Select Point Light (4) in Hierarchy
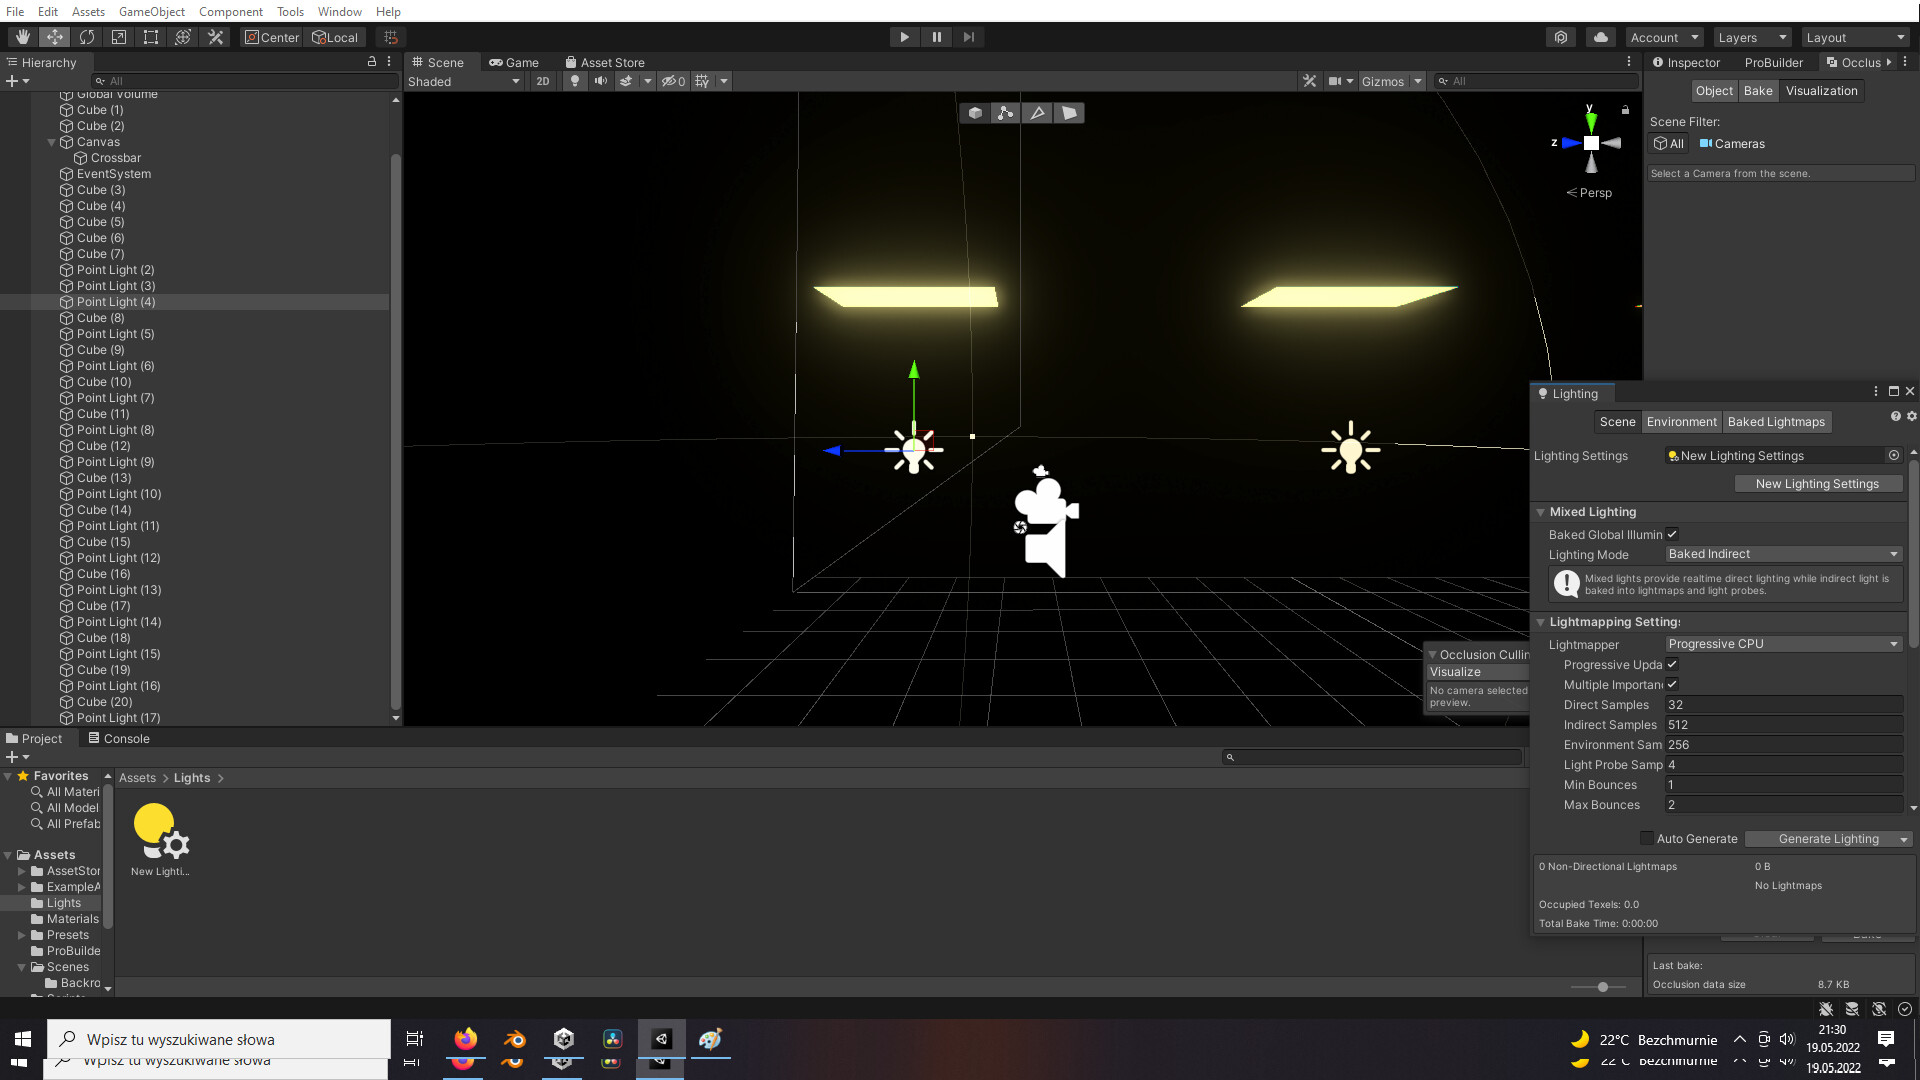 115,301
